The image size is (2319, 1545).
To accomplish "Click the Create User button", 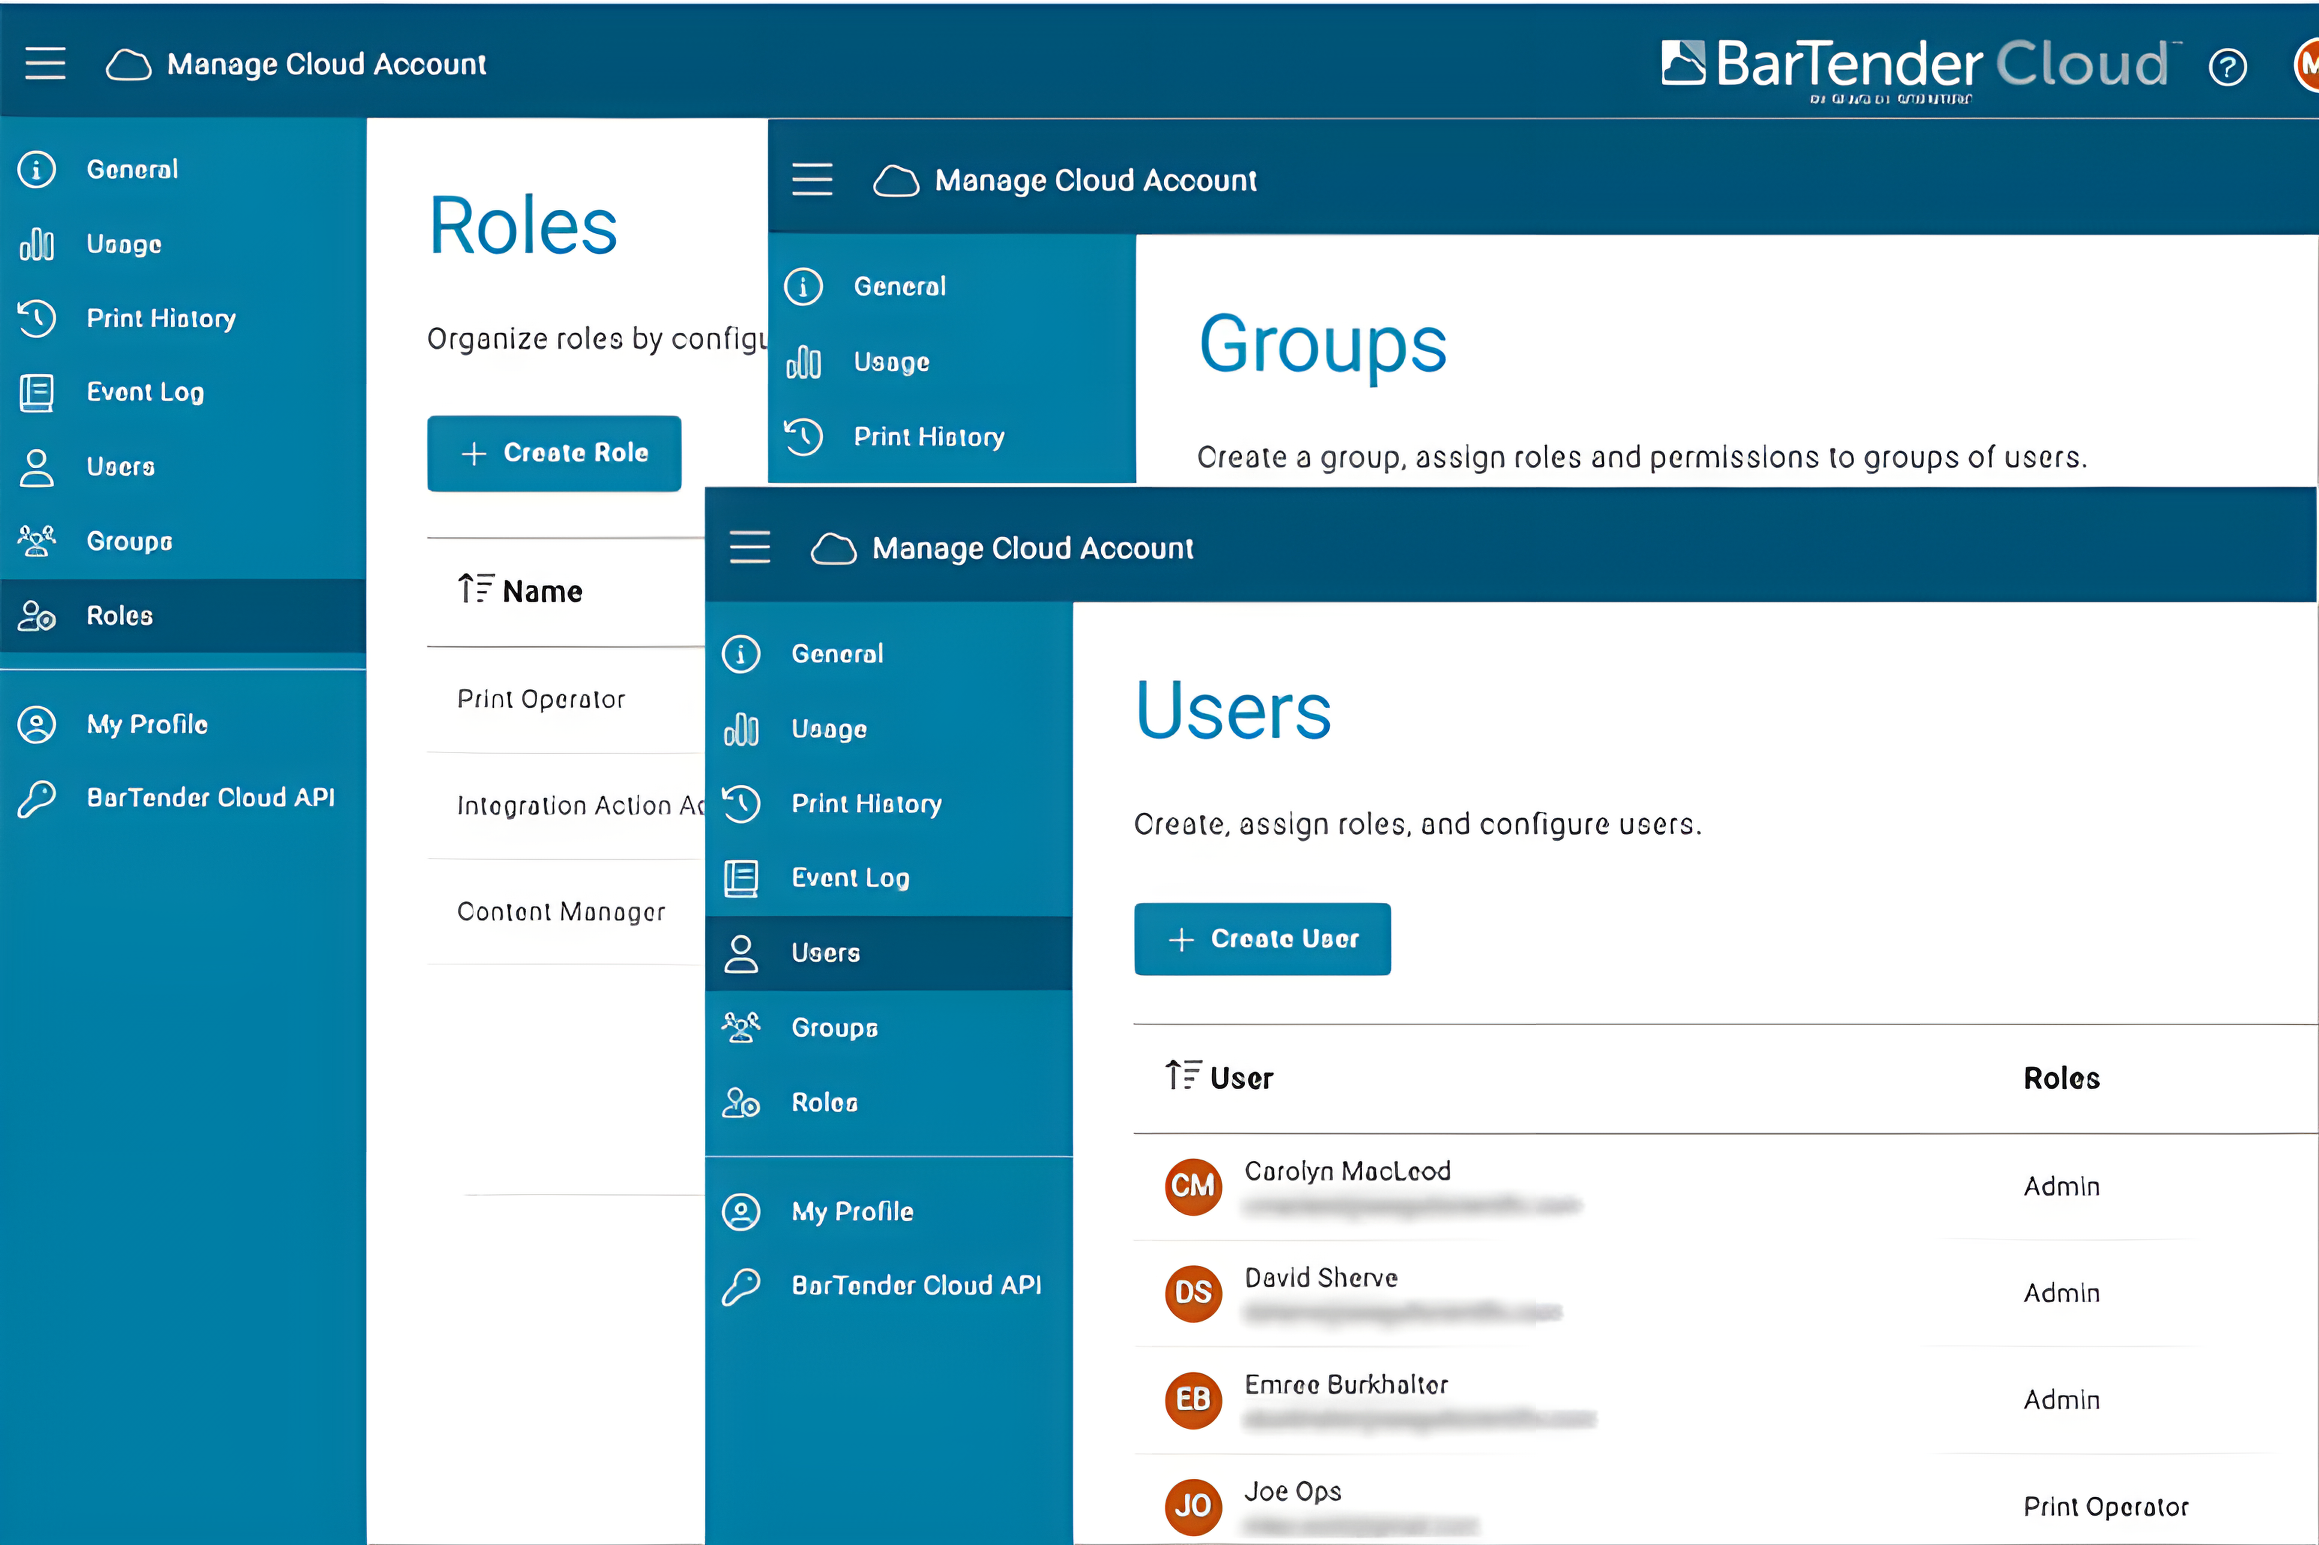I will [1262, 938].
